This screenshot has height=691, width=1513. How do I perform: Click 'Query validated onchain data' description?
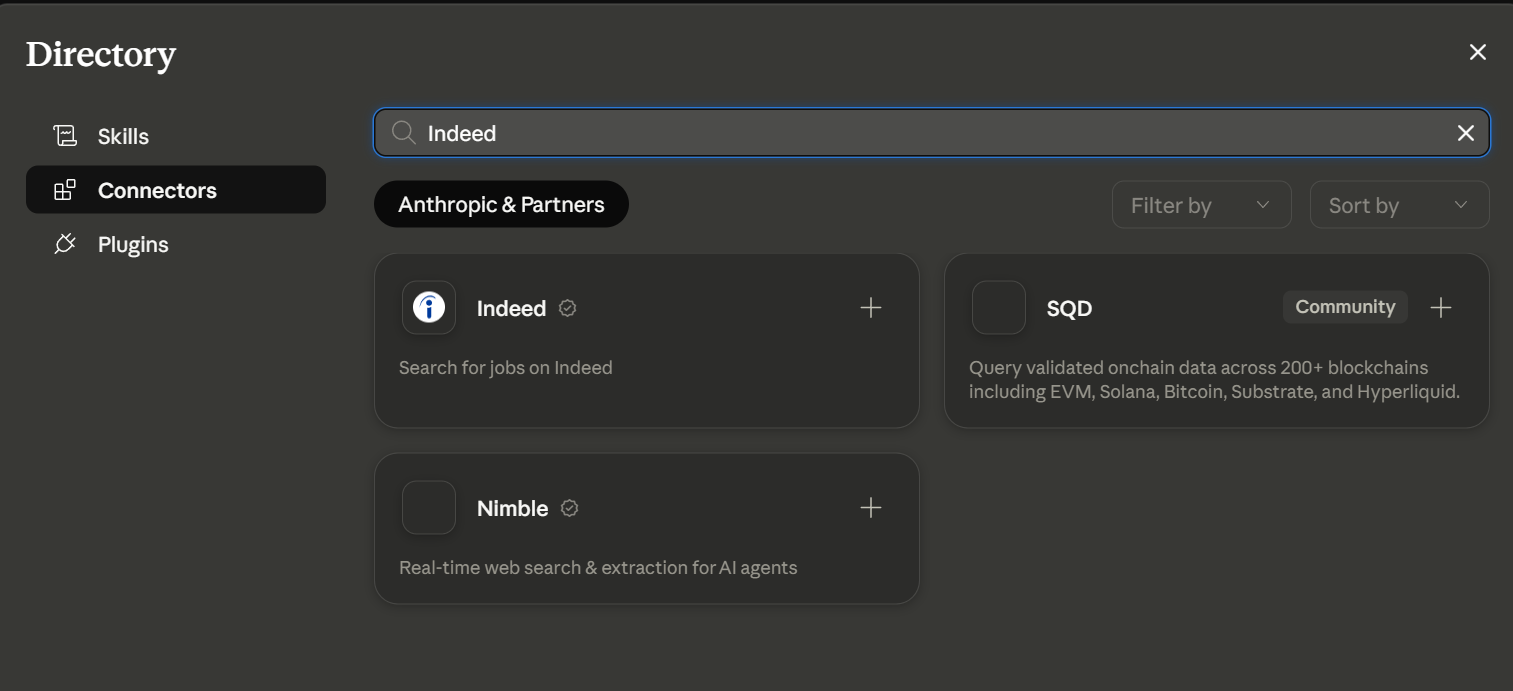[x=1214, y=379]
